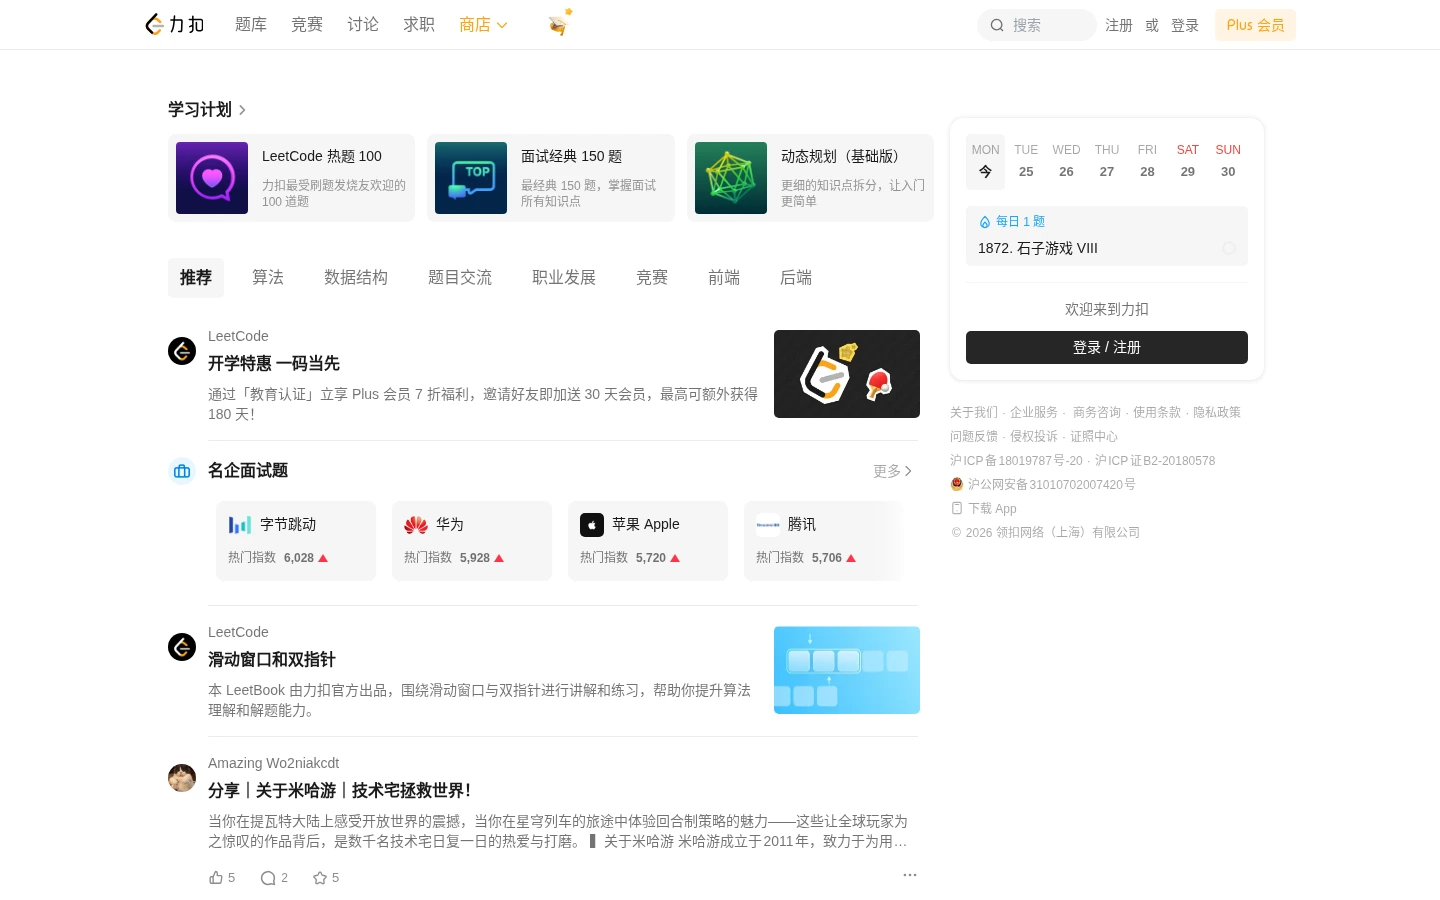1440x900 pixels.
Task: Open daily problem 1872. 石子游戏 VIII
Action: pos(1038,248)
